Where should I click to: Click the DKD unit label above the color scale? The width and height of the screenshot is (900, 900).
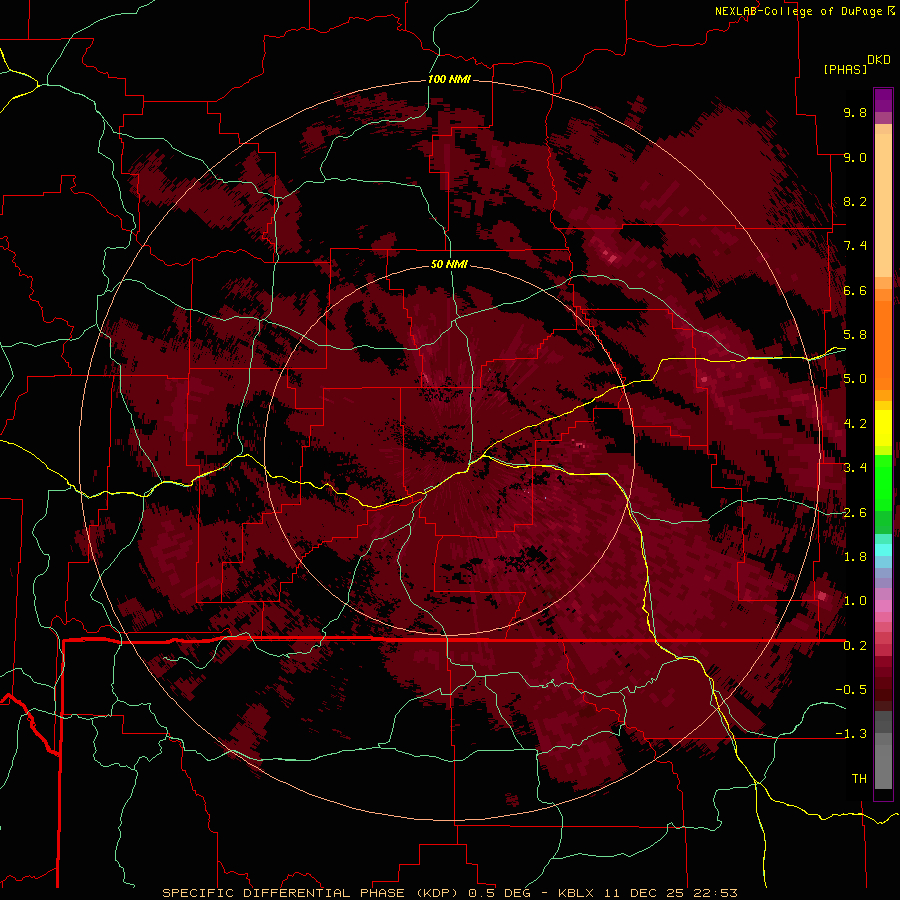[879, 60]
